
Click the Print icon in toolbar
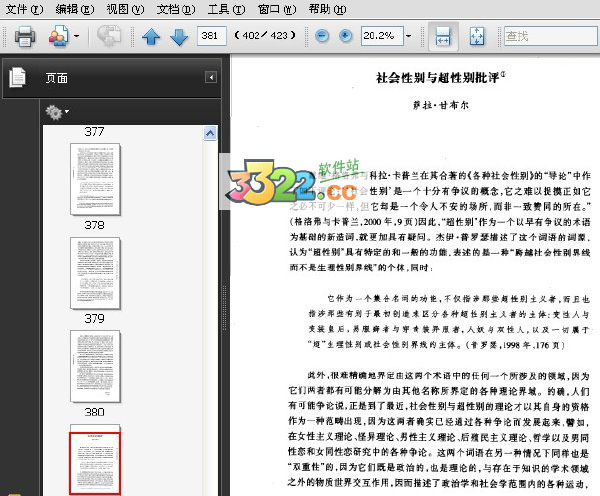click(x=24, y=37)
